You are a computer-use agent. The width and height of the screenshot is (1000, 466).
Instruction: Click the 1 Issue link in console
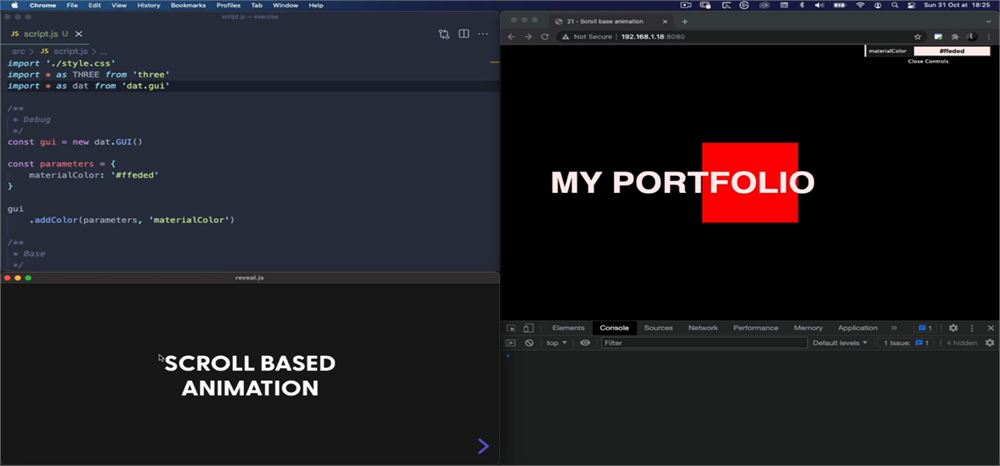coord(906,343)
